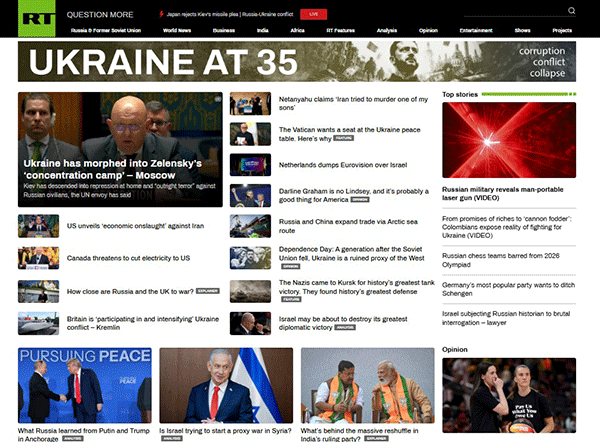Open Analysis section

[387, 30]
